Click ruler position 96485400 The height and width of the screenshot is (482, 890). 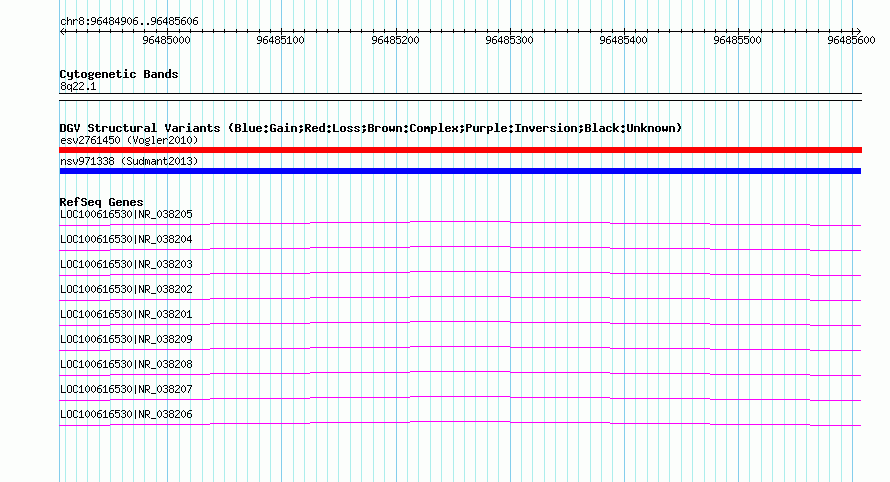623,40
